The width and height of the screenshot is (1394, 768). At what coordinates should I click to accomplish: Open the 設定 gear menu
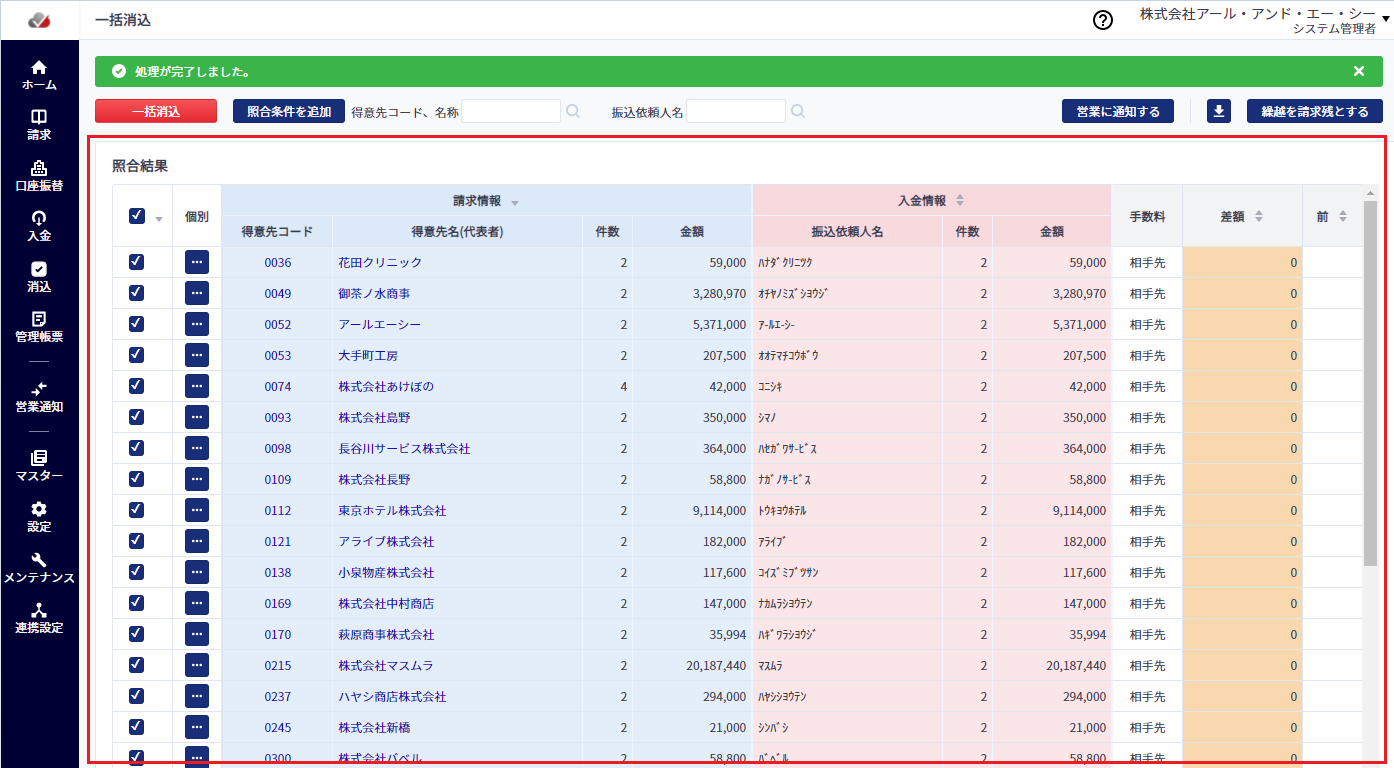click(39, 517)
